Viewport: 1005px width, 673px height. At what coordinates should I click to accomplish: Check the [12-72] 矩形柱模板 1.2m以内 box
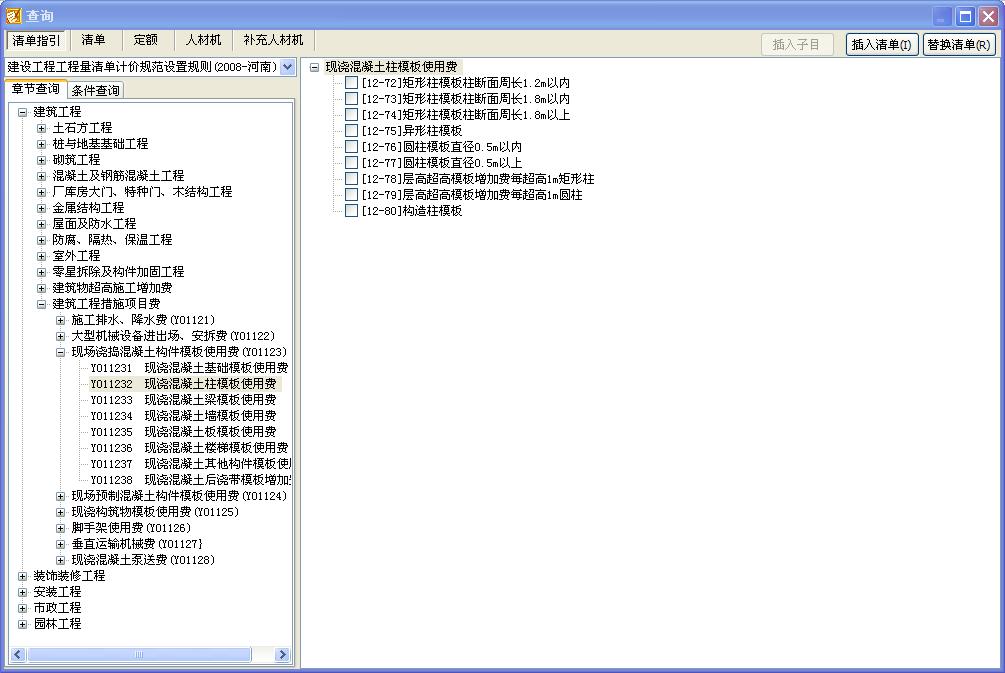click(351, 83)
